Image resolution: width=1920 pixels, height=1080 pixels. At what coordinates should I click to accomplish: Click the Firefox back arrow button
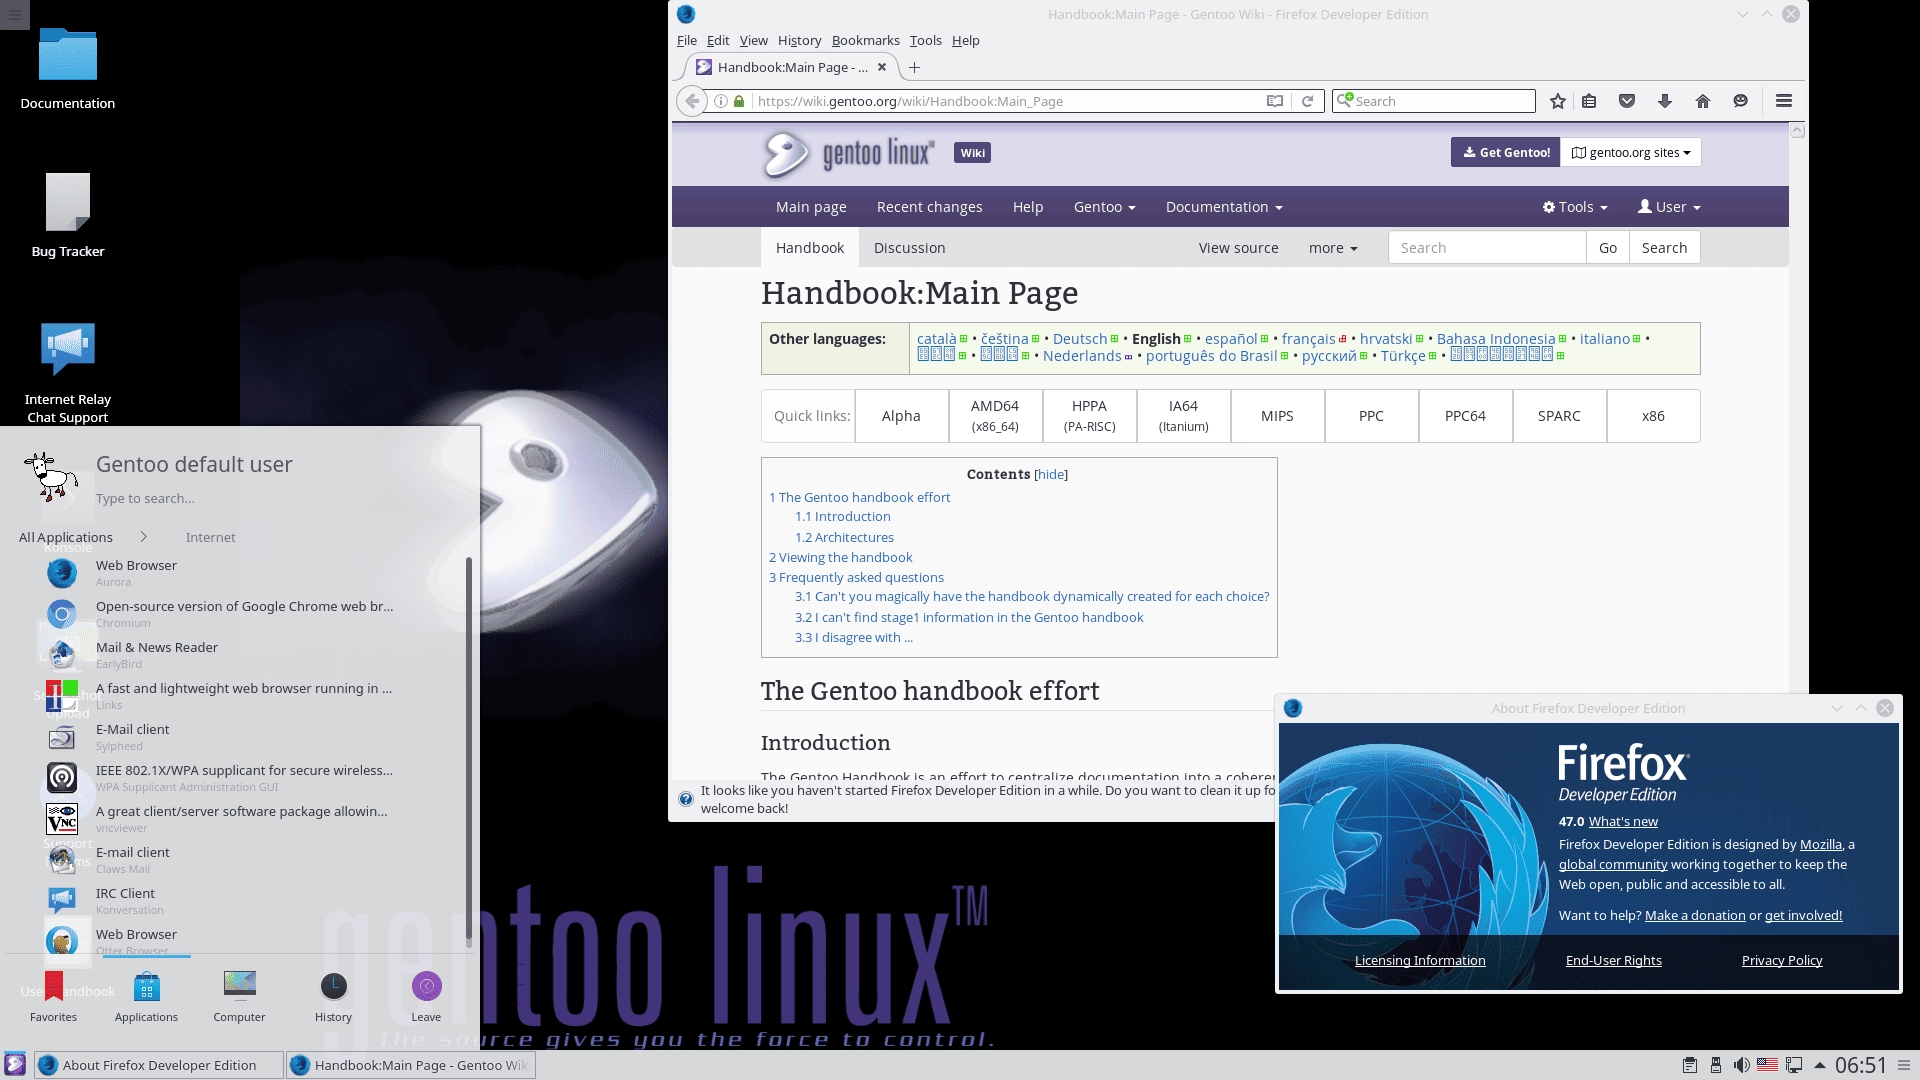(692, 101)
